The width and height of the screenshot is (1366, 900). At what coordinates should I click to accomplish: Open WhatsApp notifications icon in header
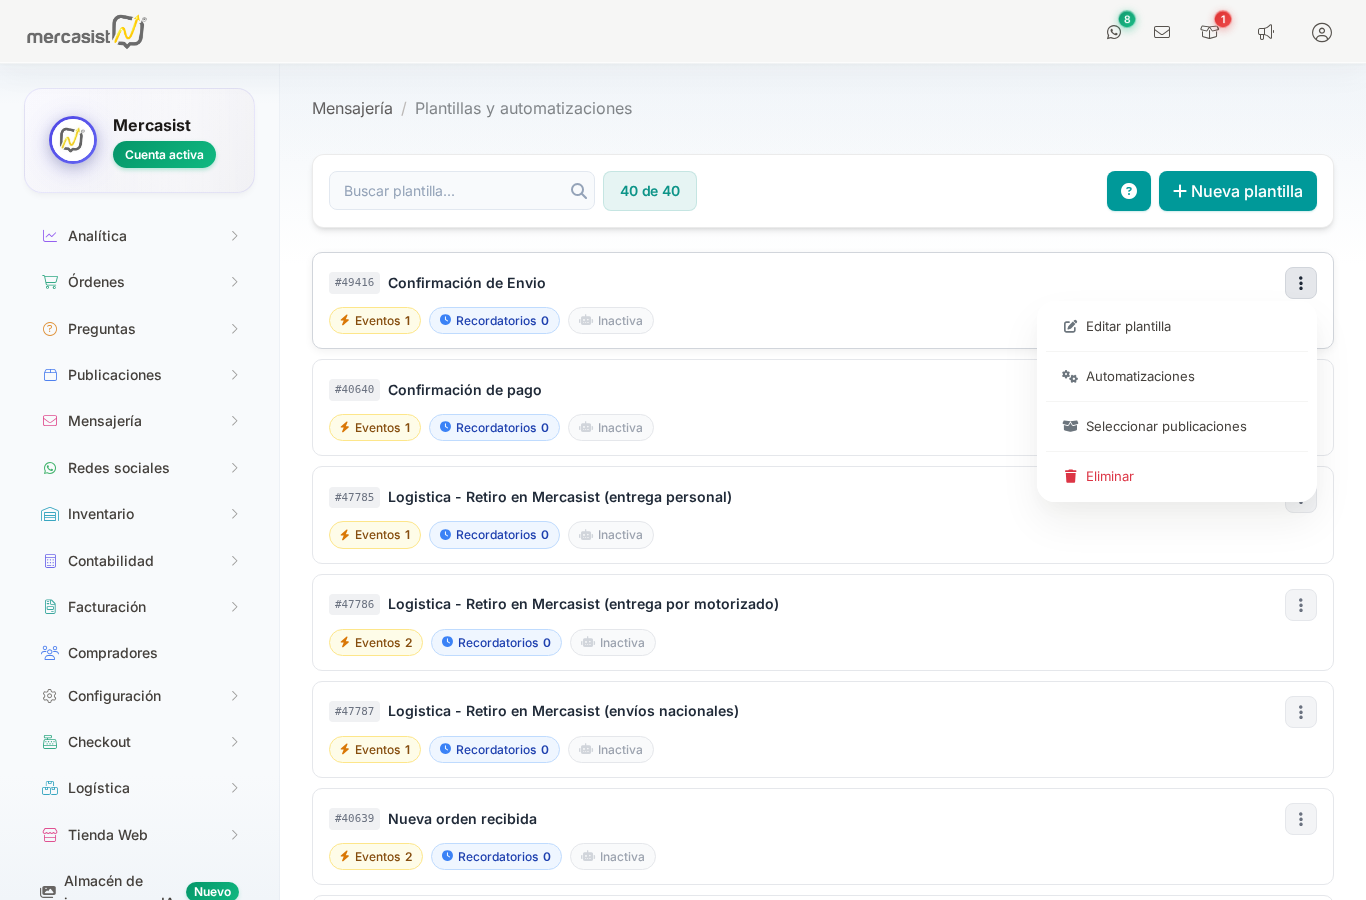pos(1114,32)
